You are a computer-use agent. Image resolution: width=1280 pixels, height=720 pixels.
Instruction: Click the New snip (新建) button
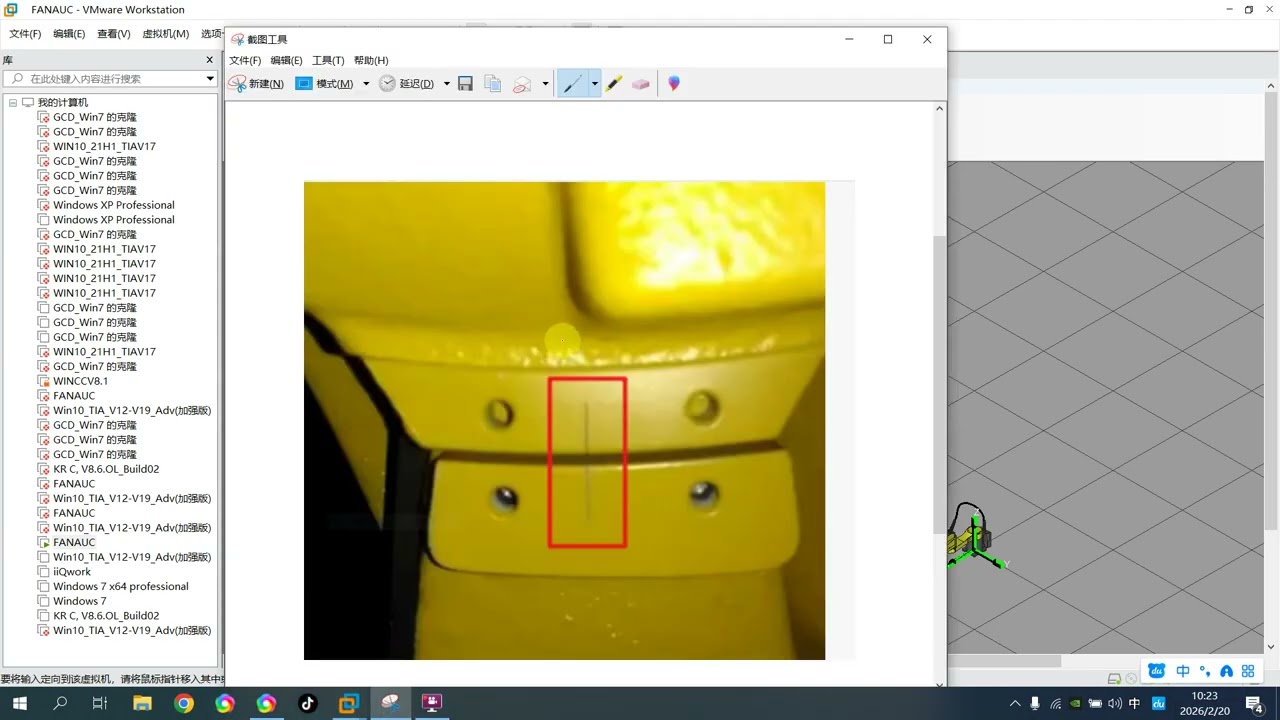pyautogui.click(x=257, y=84)
